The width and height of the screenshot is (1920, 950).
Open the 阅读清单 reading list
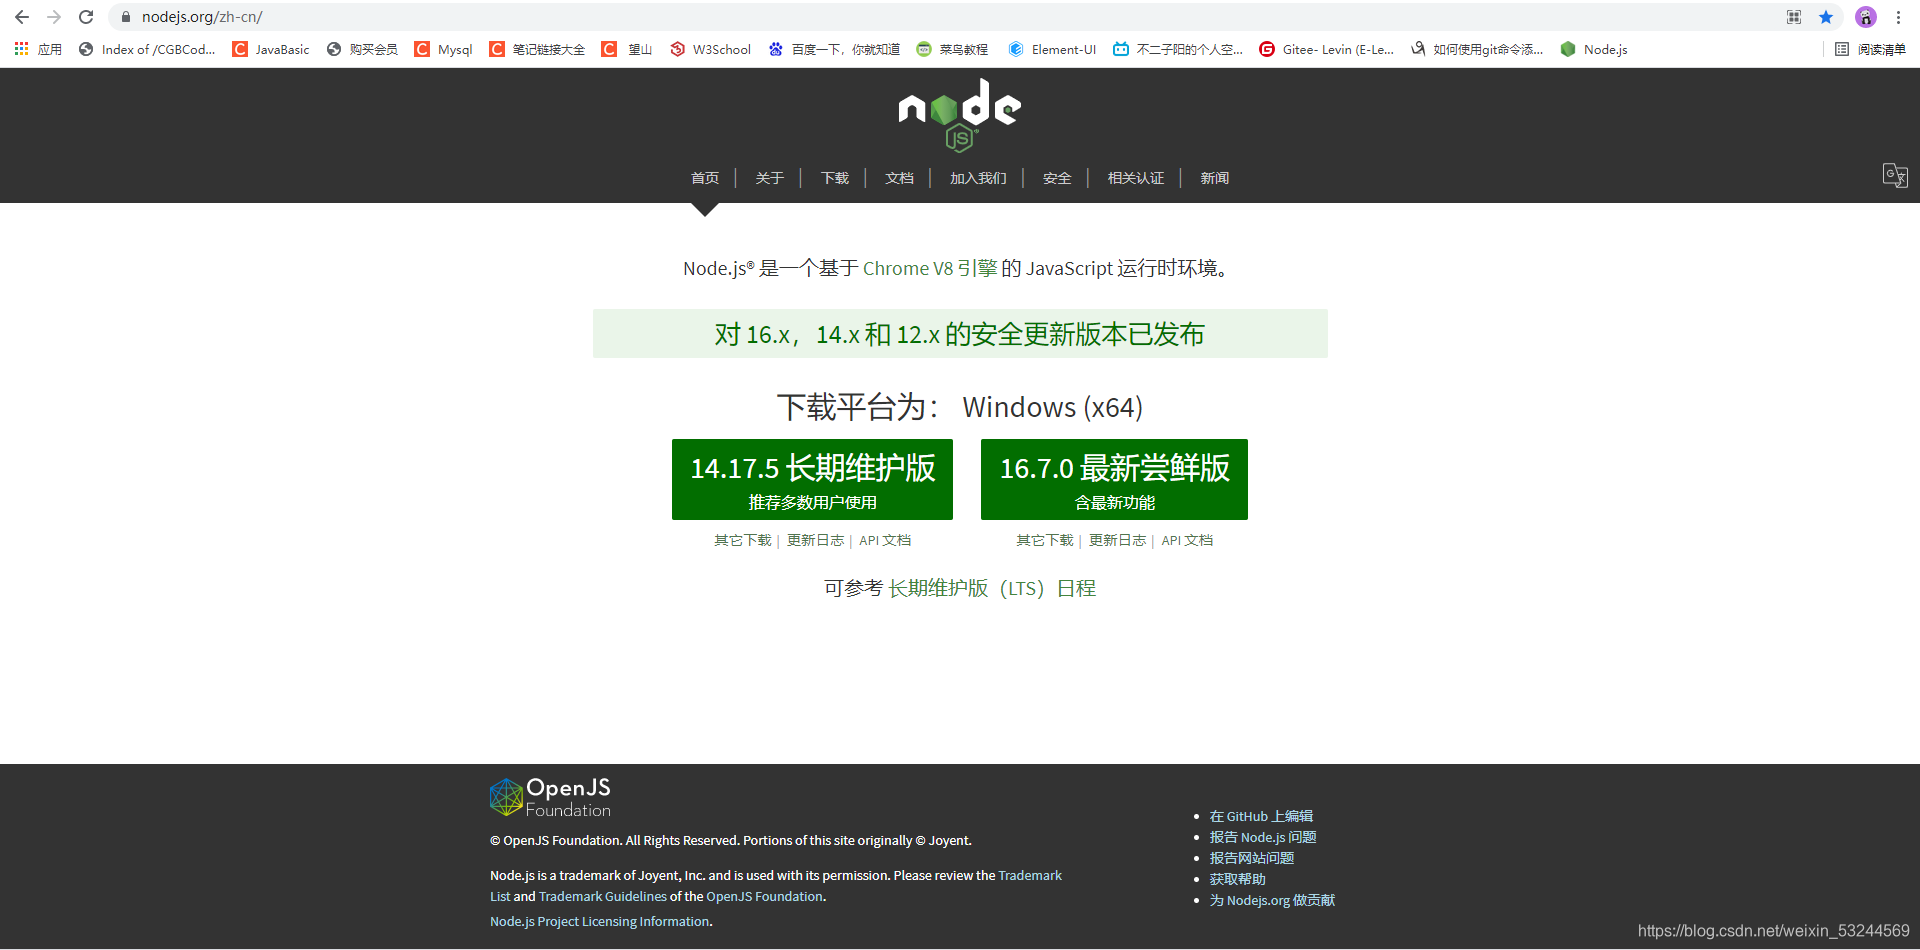coord(1870,49)
